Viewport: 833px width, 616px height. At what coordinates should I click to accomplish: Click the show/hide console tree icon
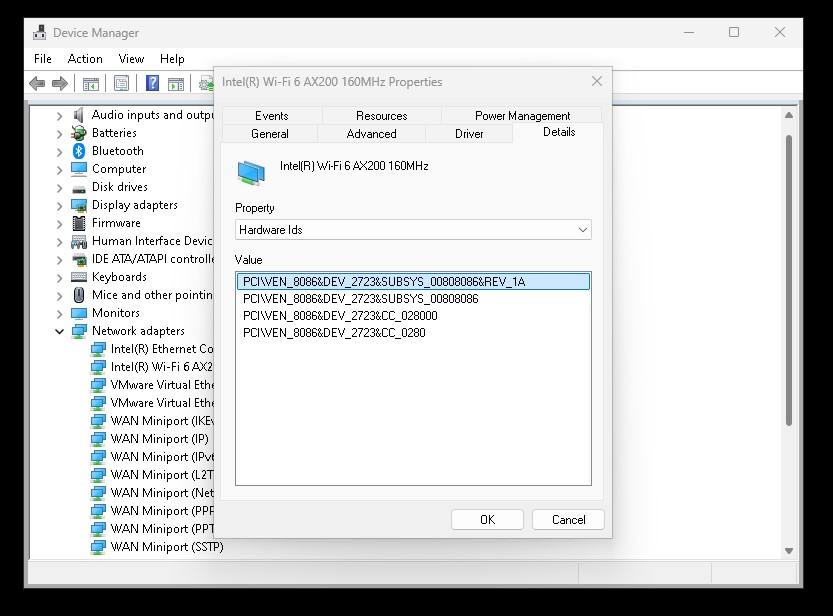(x=91, y=83)
